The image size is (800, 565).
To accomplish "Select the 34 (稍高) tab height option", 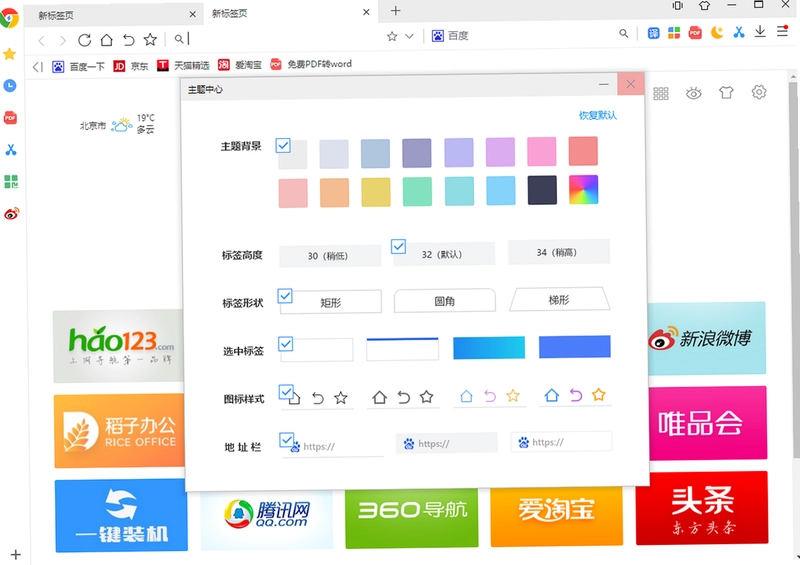I will pyautogui.click(x=559, y=252).
